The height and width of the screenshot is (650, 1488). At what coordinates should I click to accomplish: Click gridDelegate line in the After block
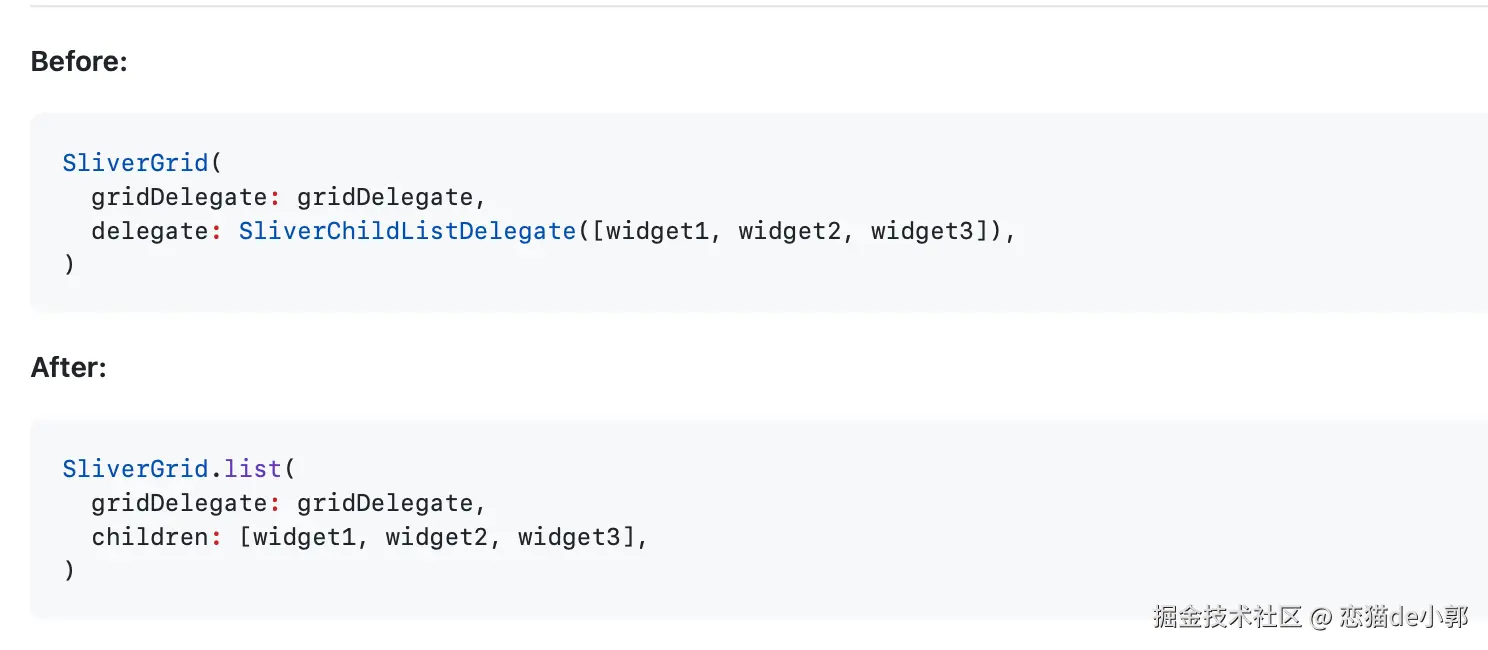coord(288,503)
